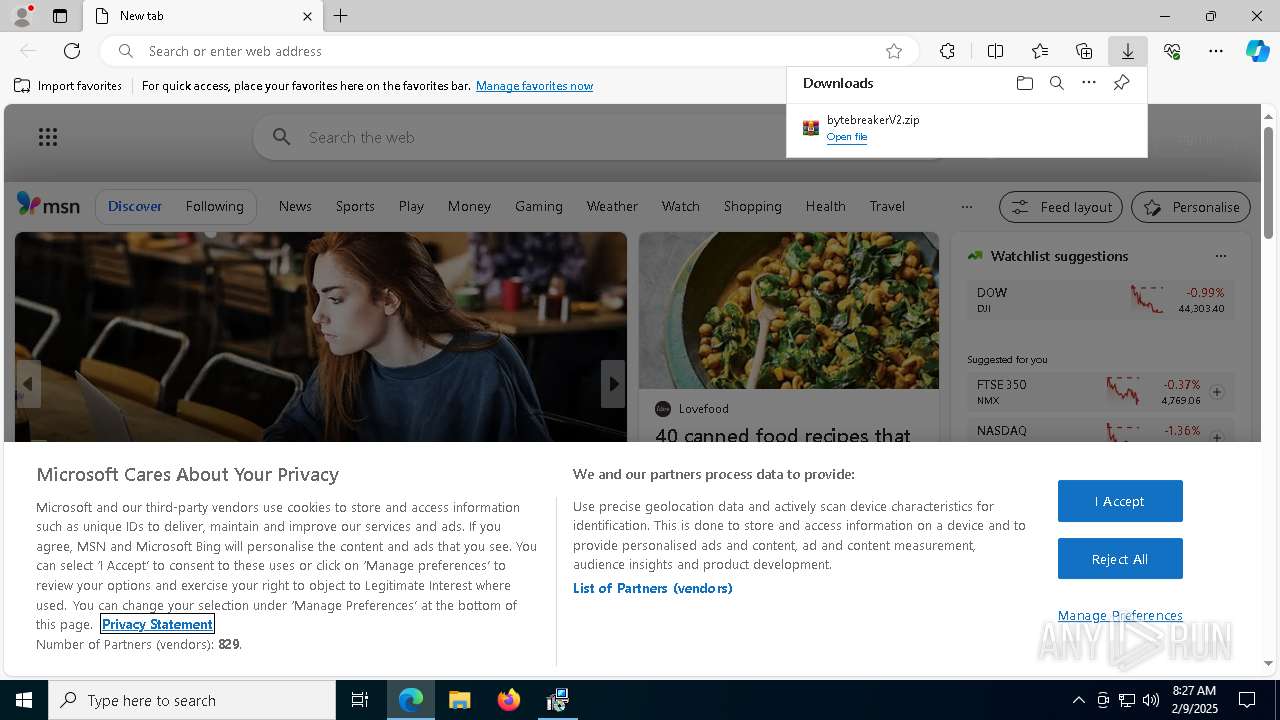This screenshot has width=1280, height=720.
Task: Open the MSN app launcher grid icon
Action: click(47, 137)
